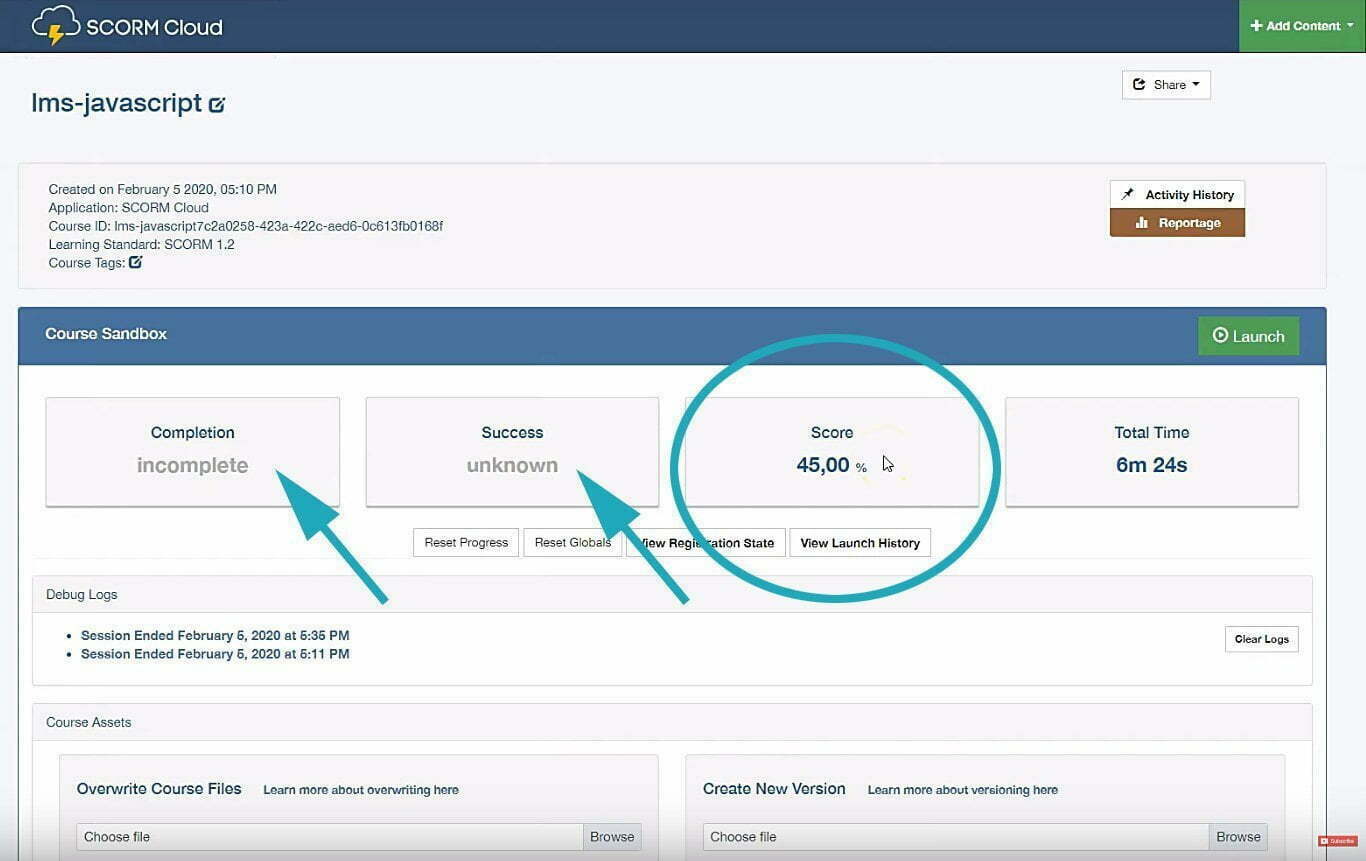Click the Course Sandbox header title
Image resolution: width=1366 pixels, height=861 pixels.
tap(106, 334)
